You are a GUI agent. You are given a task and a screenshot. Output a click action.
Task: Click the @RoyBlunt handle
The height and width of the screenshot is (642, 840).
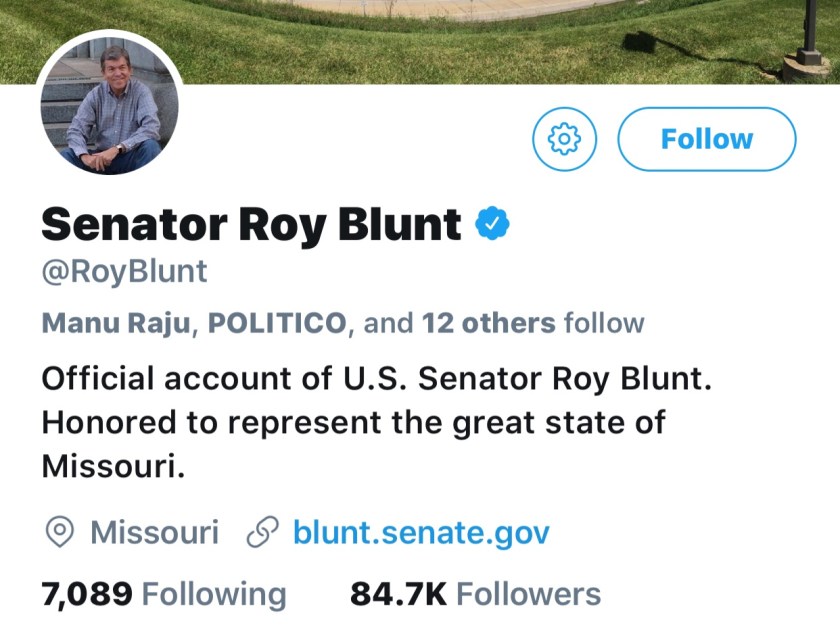[x=125, y=271]
